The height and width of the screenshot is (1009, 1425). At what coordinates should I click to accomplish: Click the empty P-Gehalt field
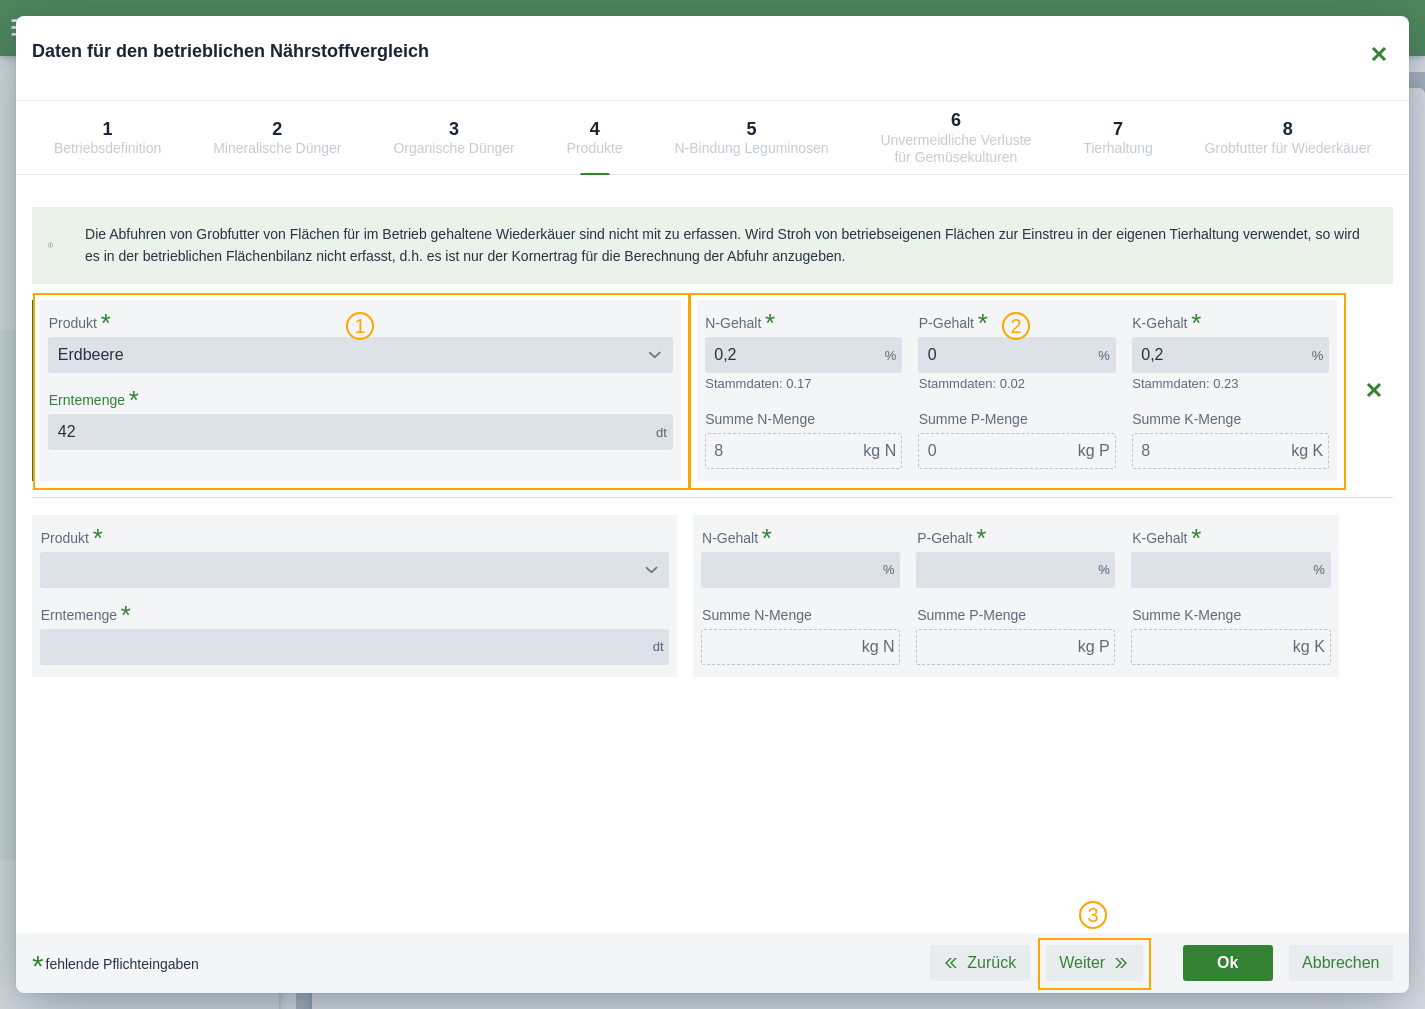tap(1015, 570)
